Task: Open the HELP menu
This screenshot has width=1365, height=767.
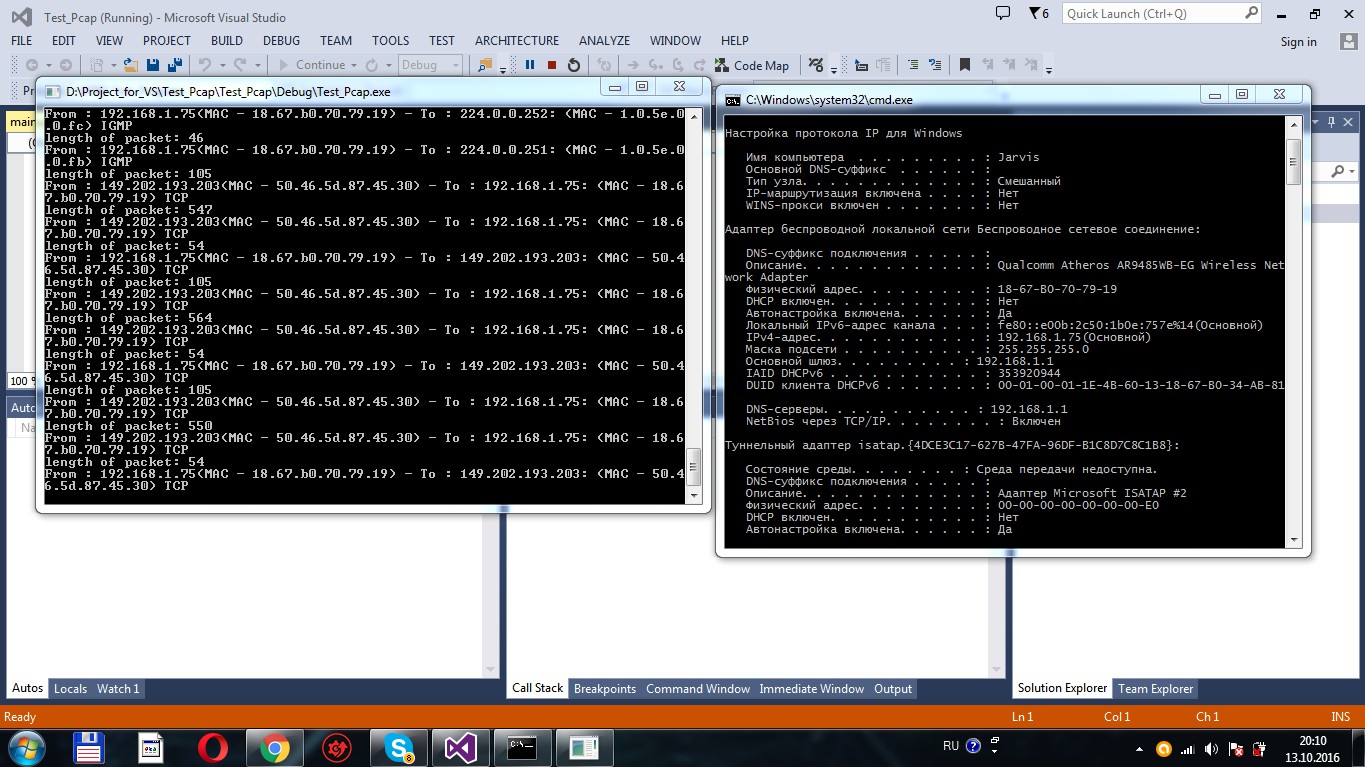Action: (735, 41)
